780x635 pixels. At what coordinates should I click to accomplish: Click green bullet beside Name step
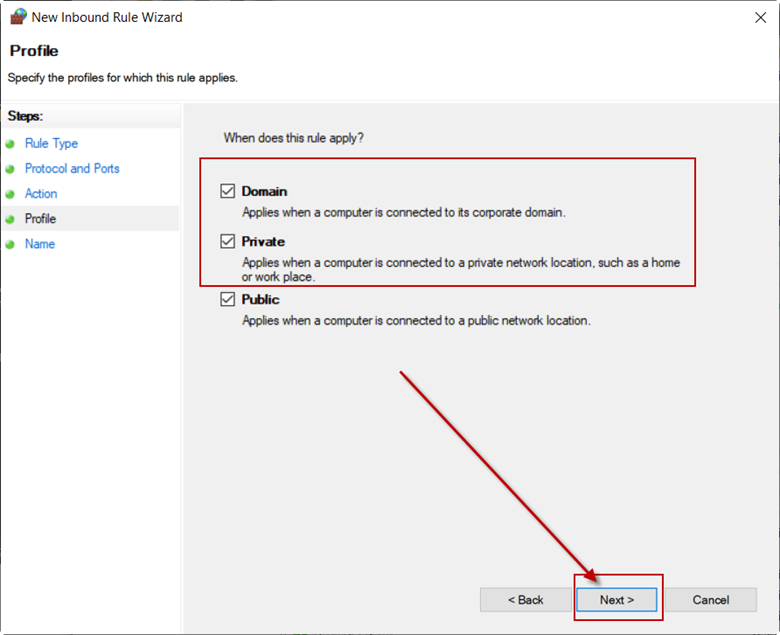pyautogui.click(x=10, y=244)
